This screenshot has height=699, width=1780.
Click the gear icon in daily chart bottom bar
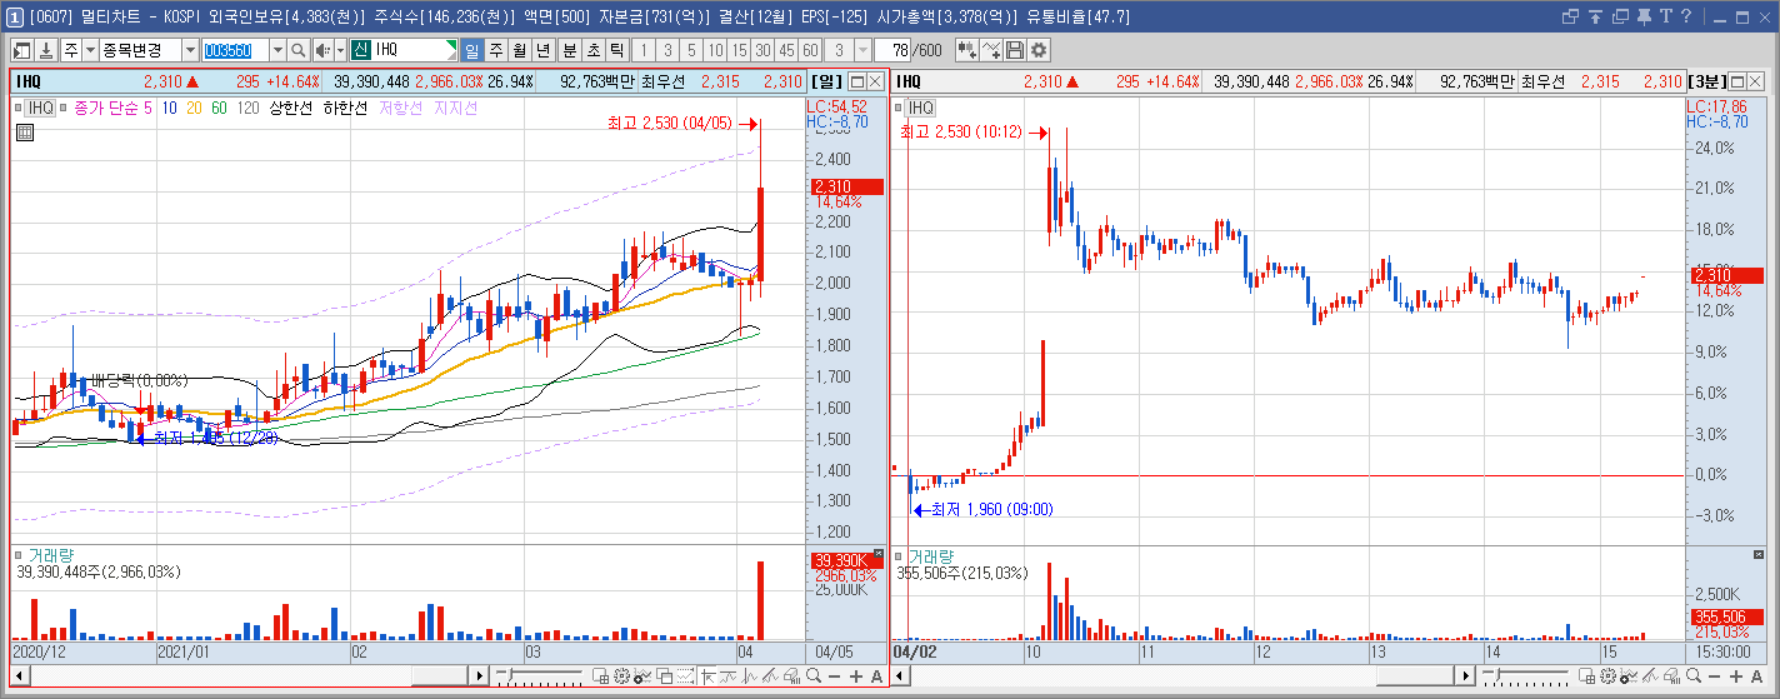click(x=622, y=677)
